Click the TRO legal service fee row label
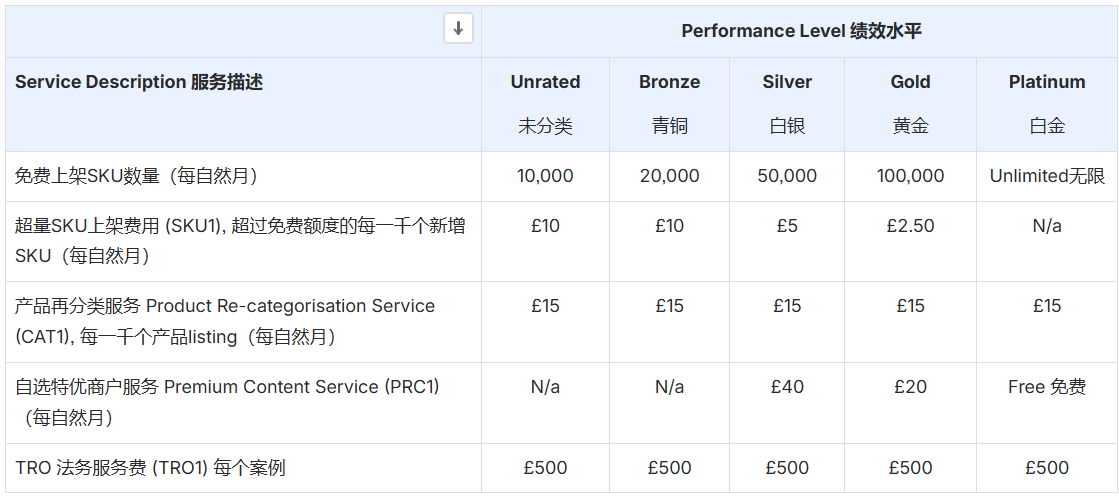This screenshot has height=498, width=1119. (150, 468)
